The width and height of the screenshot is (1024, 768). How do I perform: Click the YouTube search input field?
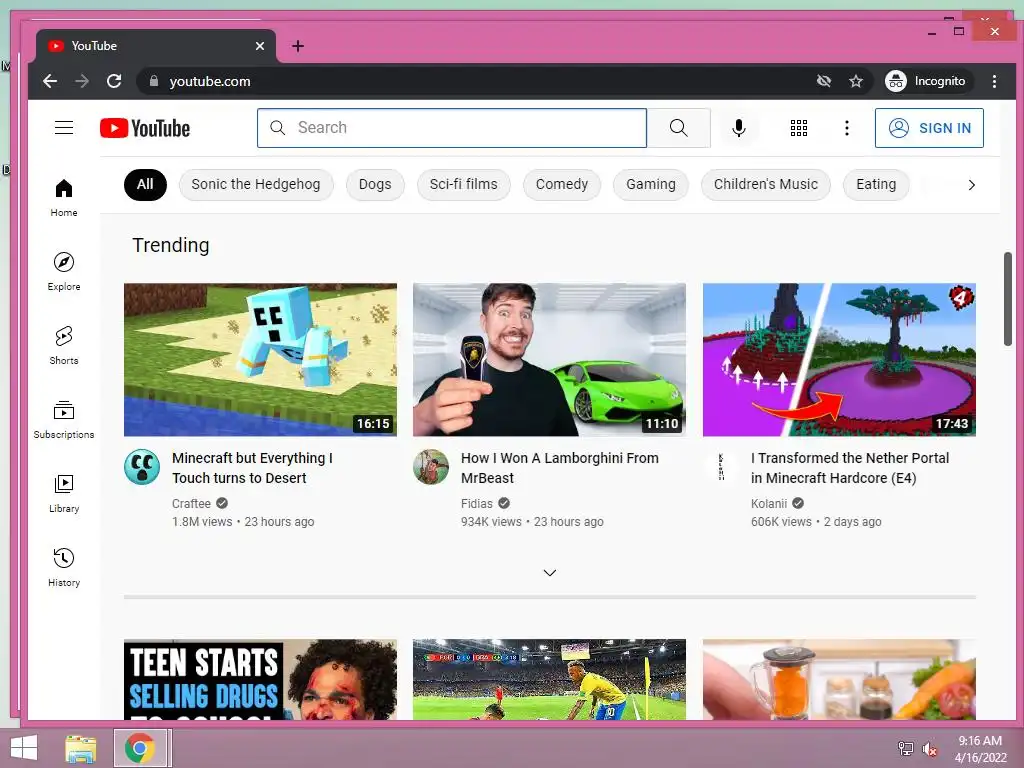tap(452, 128)
